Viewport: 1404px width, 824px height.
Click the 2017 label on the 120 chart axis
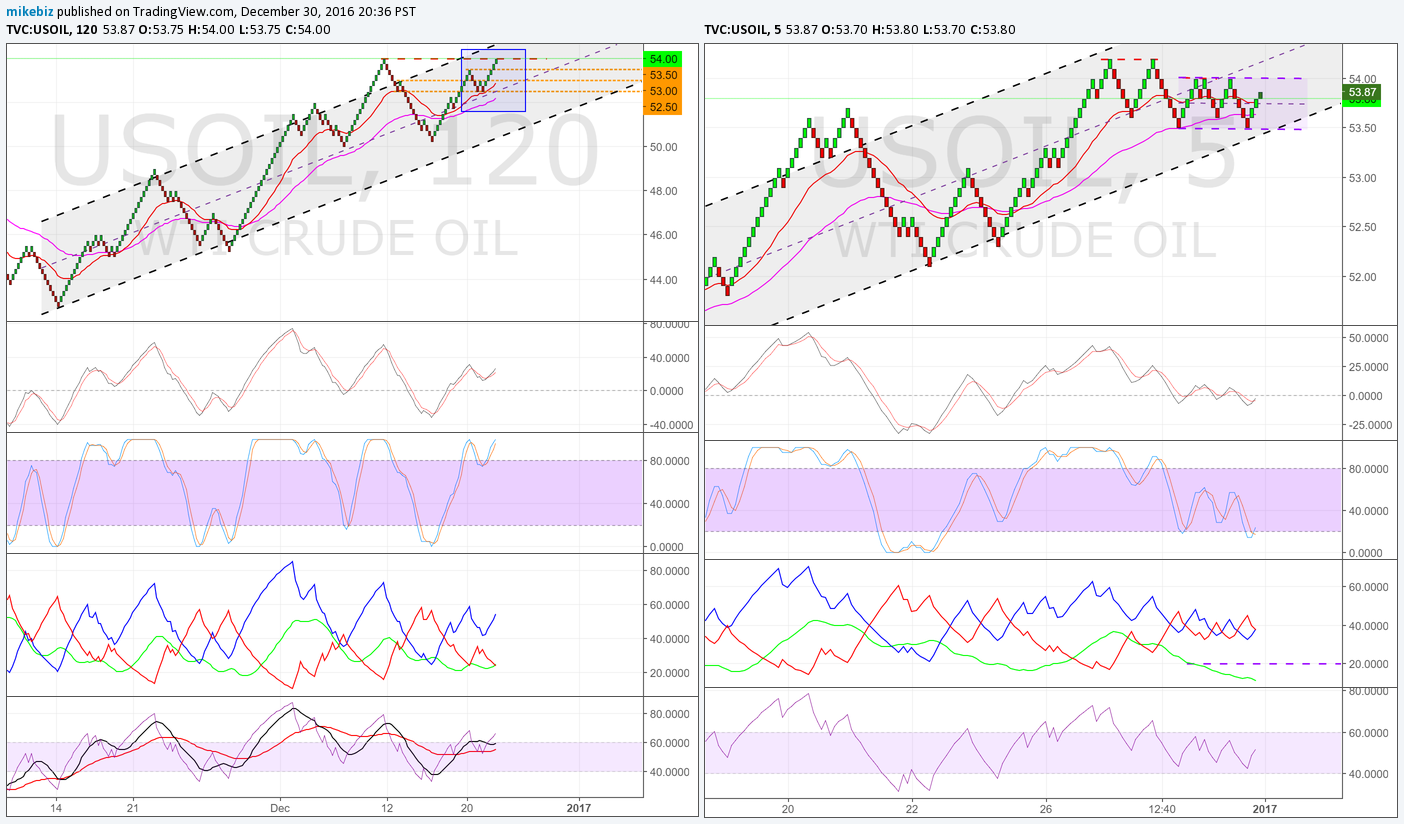[x=577, y=806]
